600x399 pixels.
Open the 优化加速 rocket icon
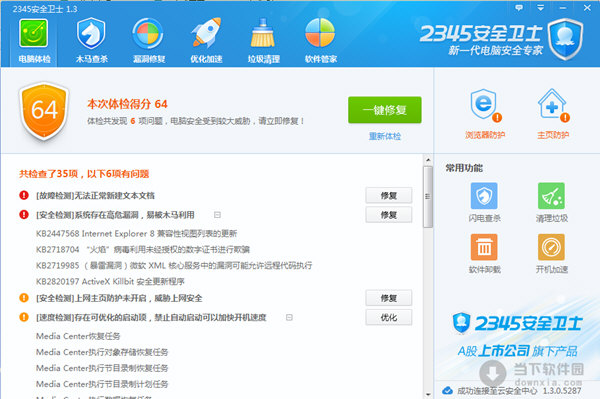tap(206, 40)
